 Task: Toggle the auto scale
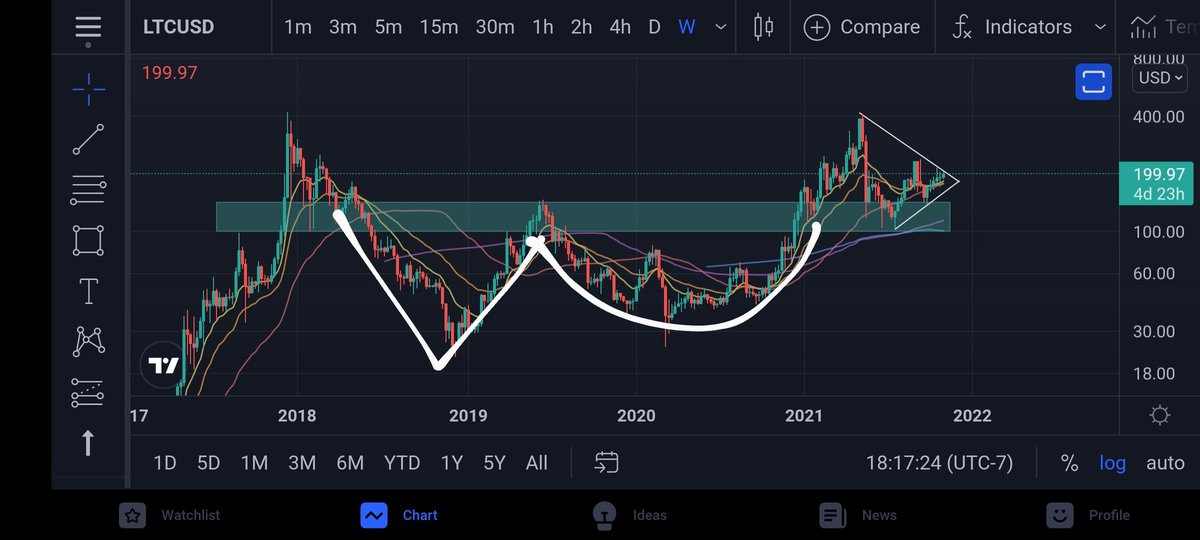click(1165, 463)
